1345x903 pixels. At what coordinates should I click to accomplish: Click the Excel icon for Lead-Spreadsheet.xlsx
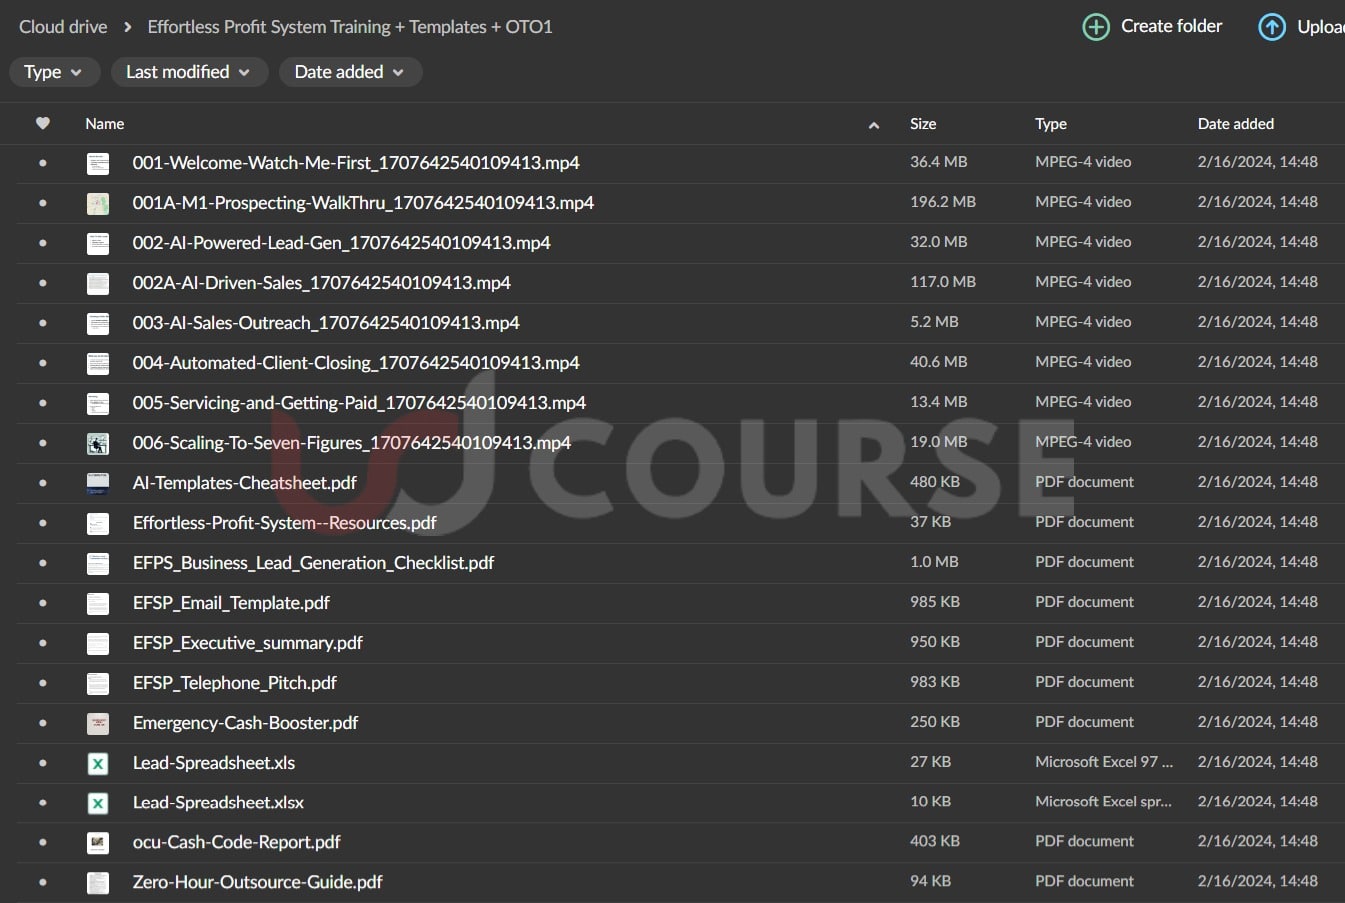[98, 803]
